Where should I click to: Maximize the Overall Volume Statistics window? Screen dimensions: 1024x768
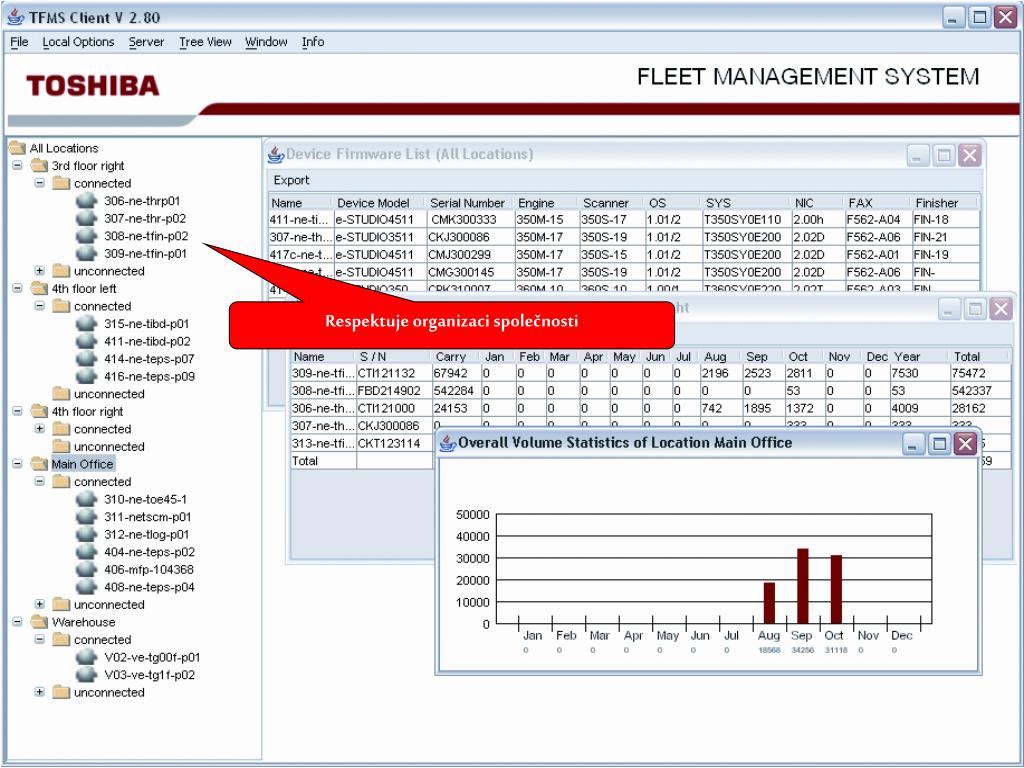(x=939, y=444)
